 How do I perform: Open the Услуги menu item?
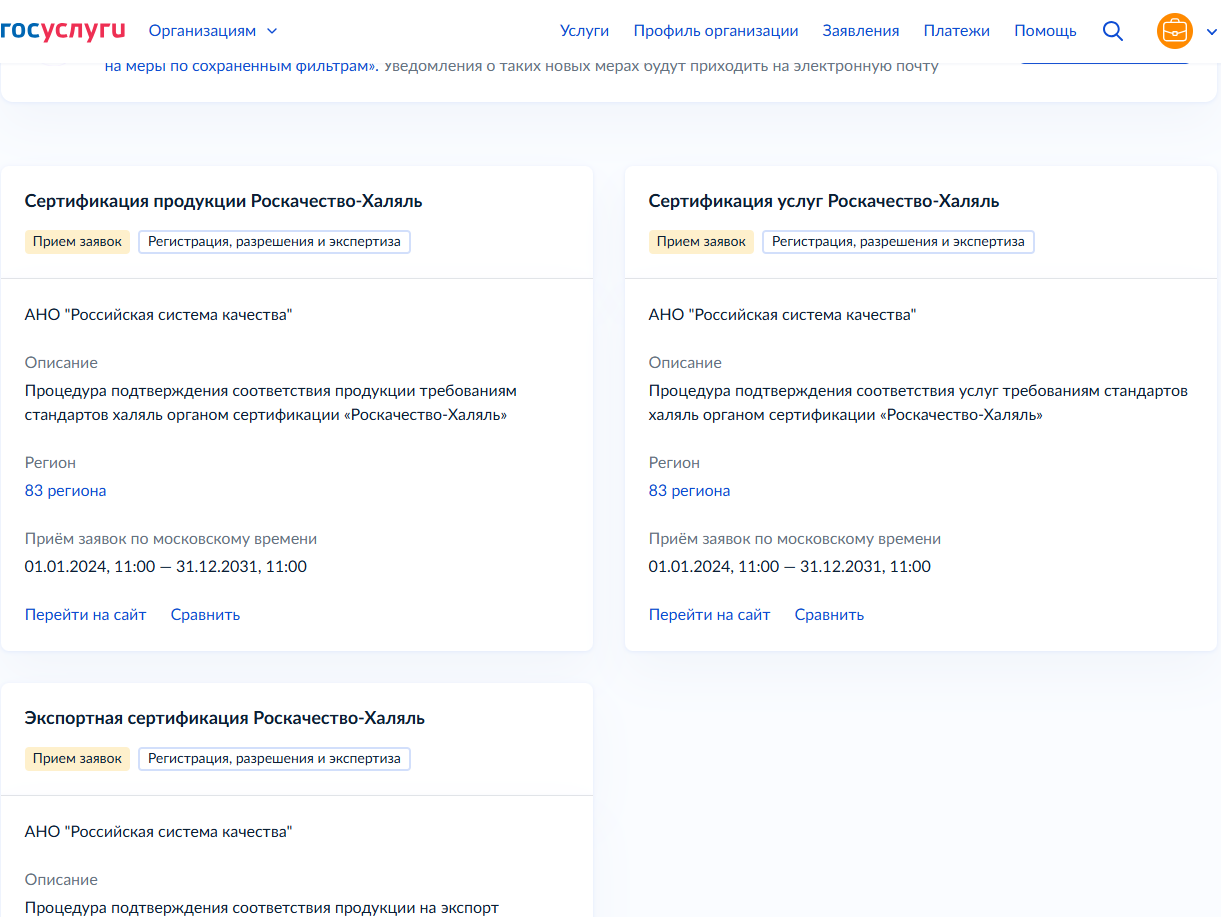tap(584, 31)
